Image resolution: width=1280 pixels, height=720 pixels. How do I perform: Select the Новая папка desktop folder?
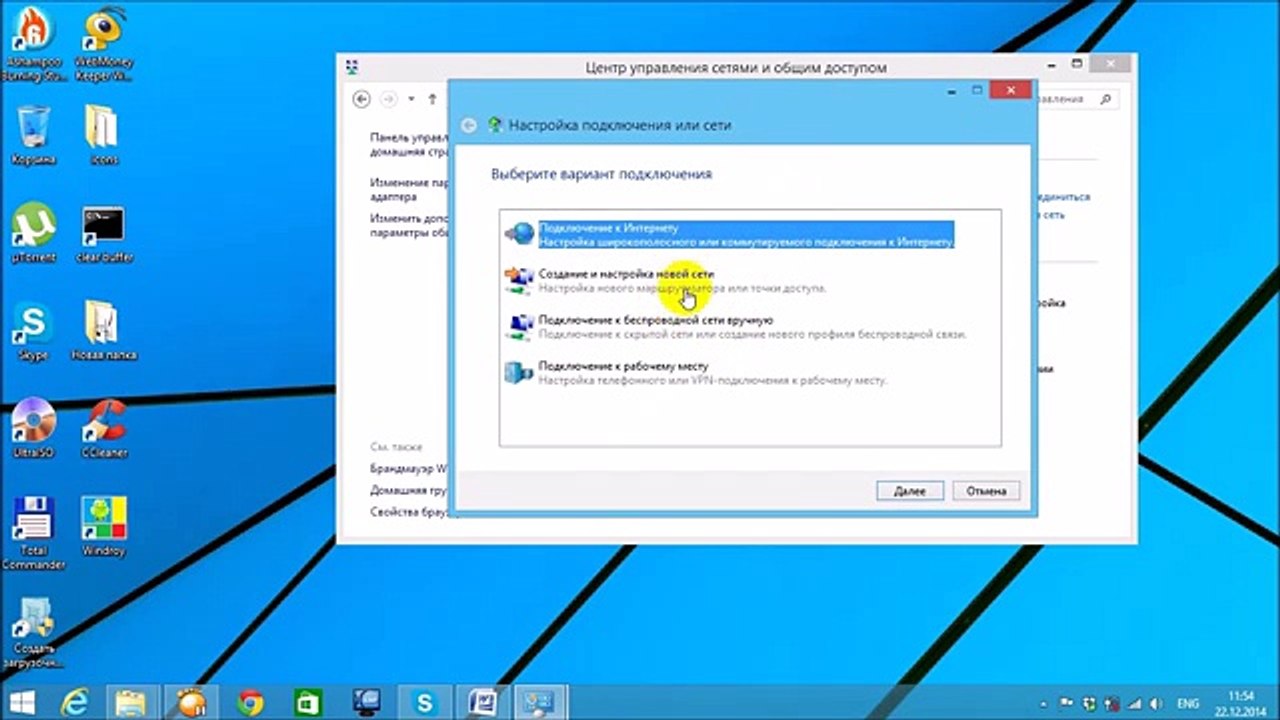(x=103, y=331)
